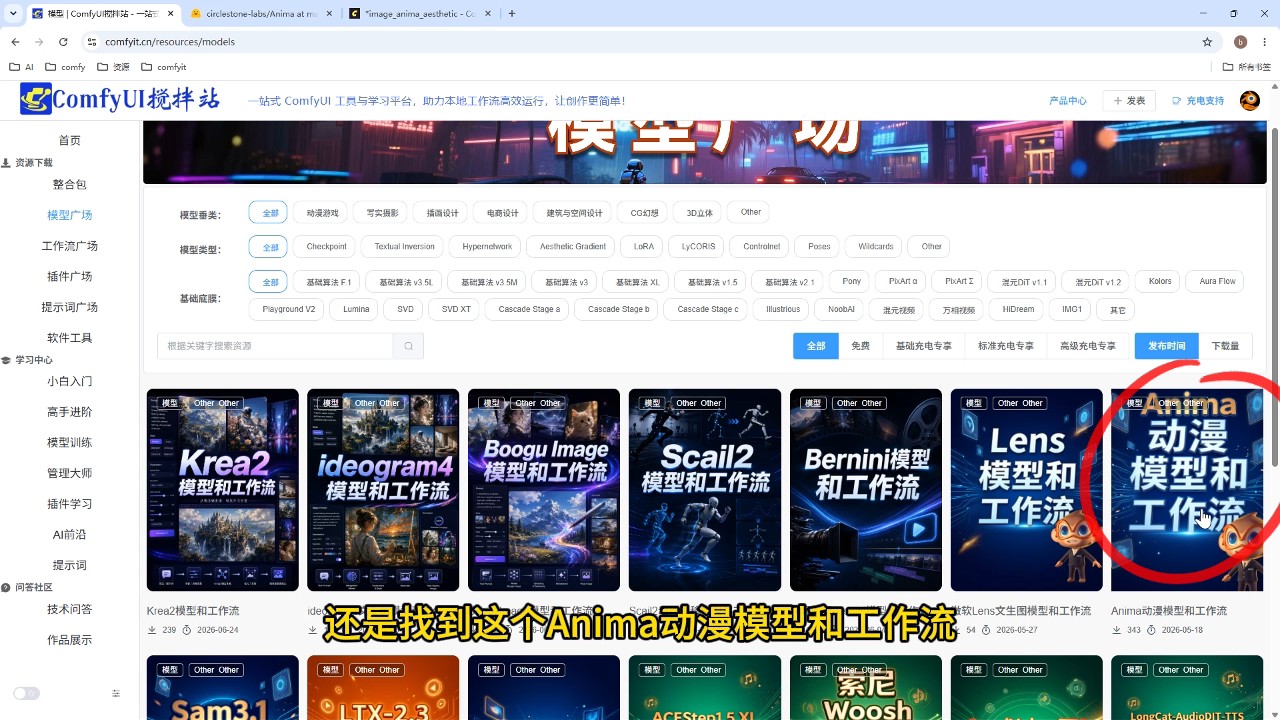Open 软件工具 in the sidebar
Viewport: 1280px width, 720px height.
click(x=69, y=338)
